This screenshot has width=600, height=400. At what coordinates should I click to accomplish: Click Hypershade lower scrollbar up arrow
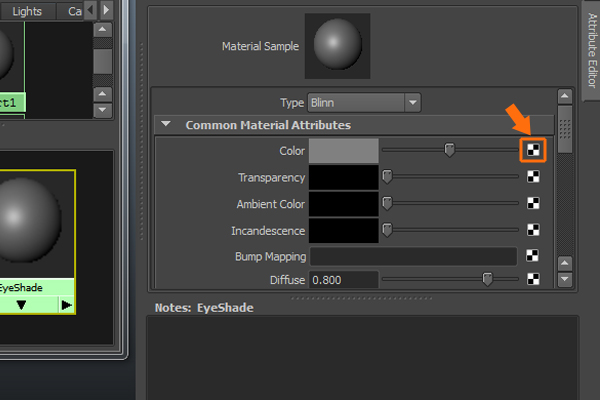pyautogui.click(x=103, y=94)
